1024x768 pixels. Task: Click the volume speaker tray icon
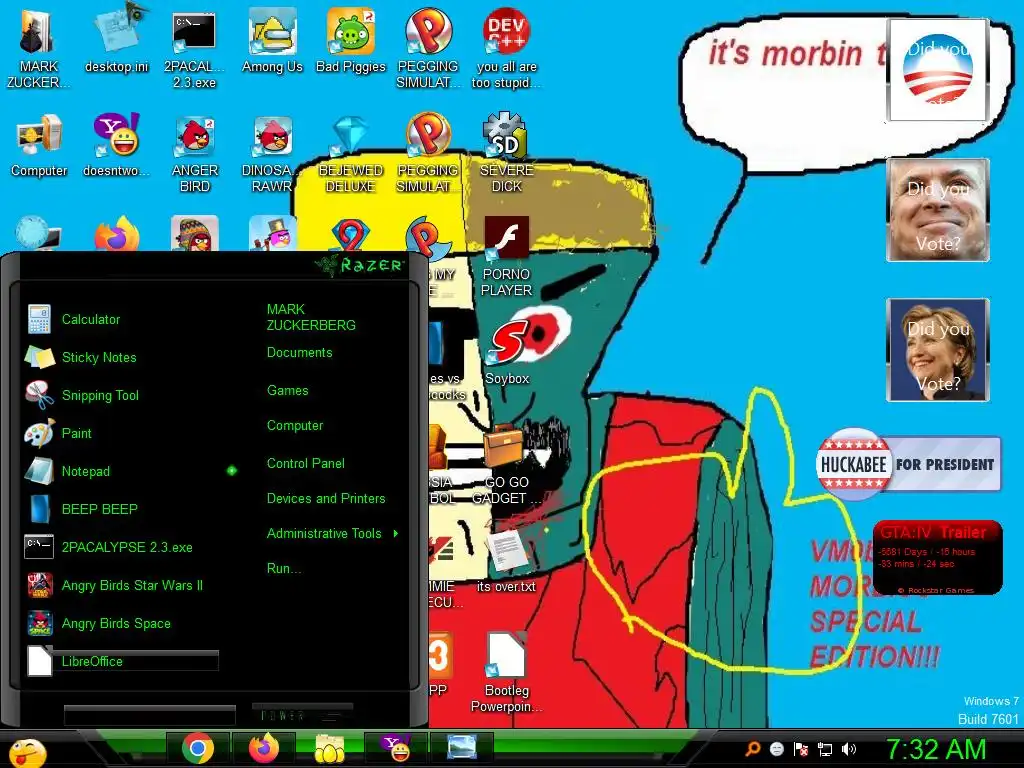tap(848, 749)
